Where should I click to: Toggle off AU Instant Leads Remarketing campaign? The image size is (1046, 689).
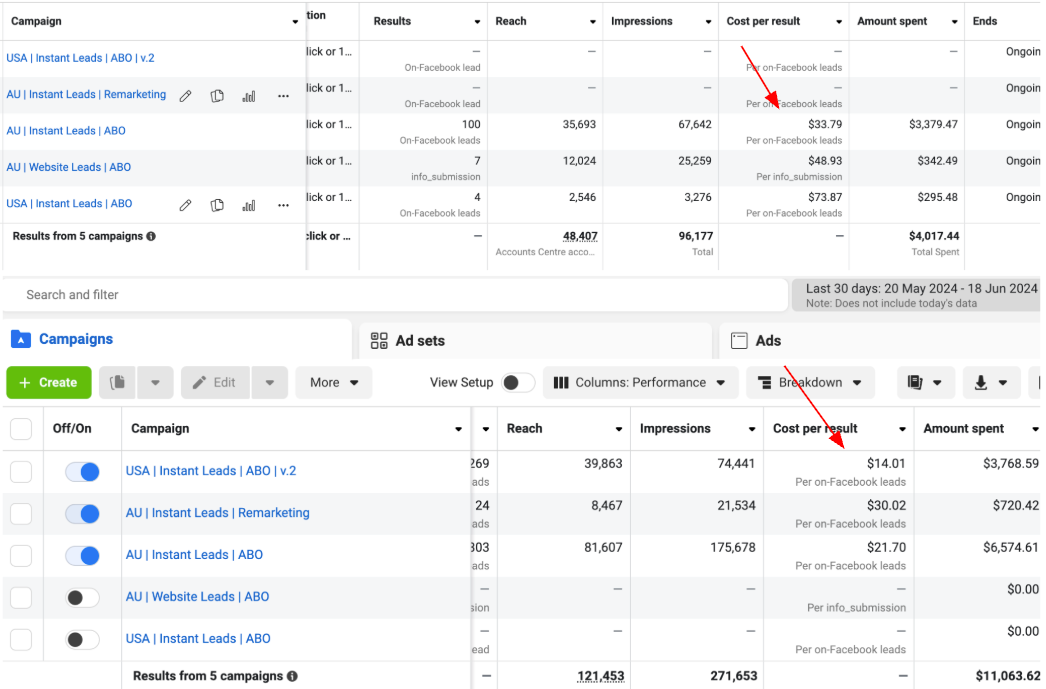coord(82,514)
